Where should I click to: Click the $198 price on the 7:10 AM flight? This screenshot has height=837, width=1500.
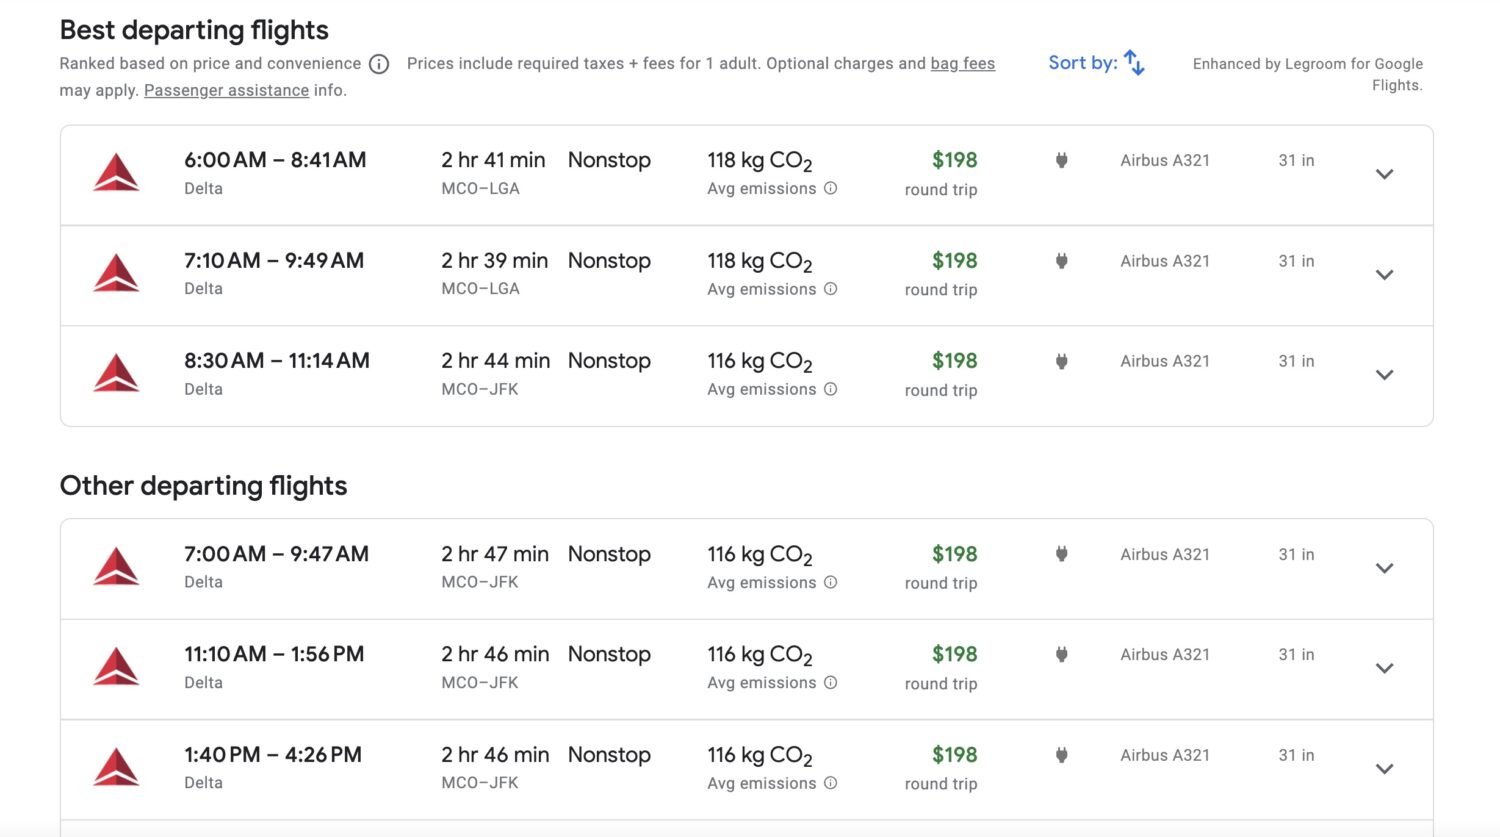(x=954, y=260)
